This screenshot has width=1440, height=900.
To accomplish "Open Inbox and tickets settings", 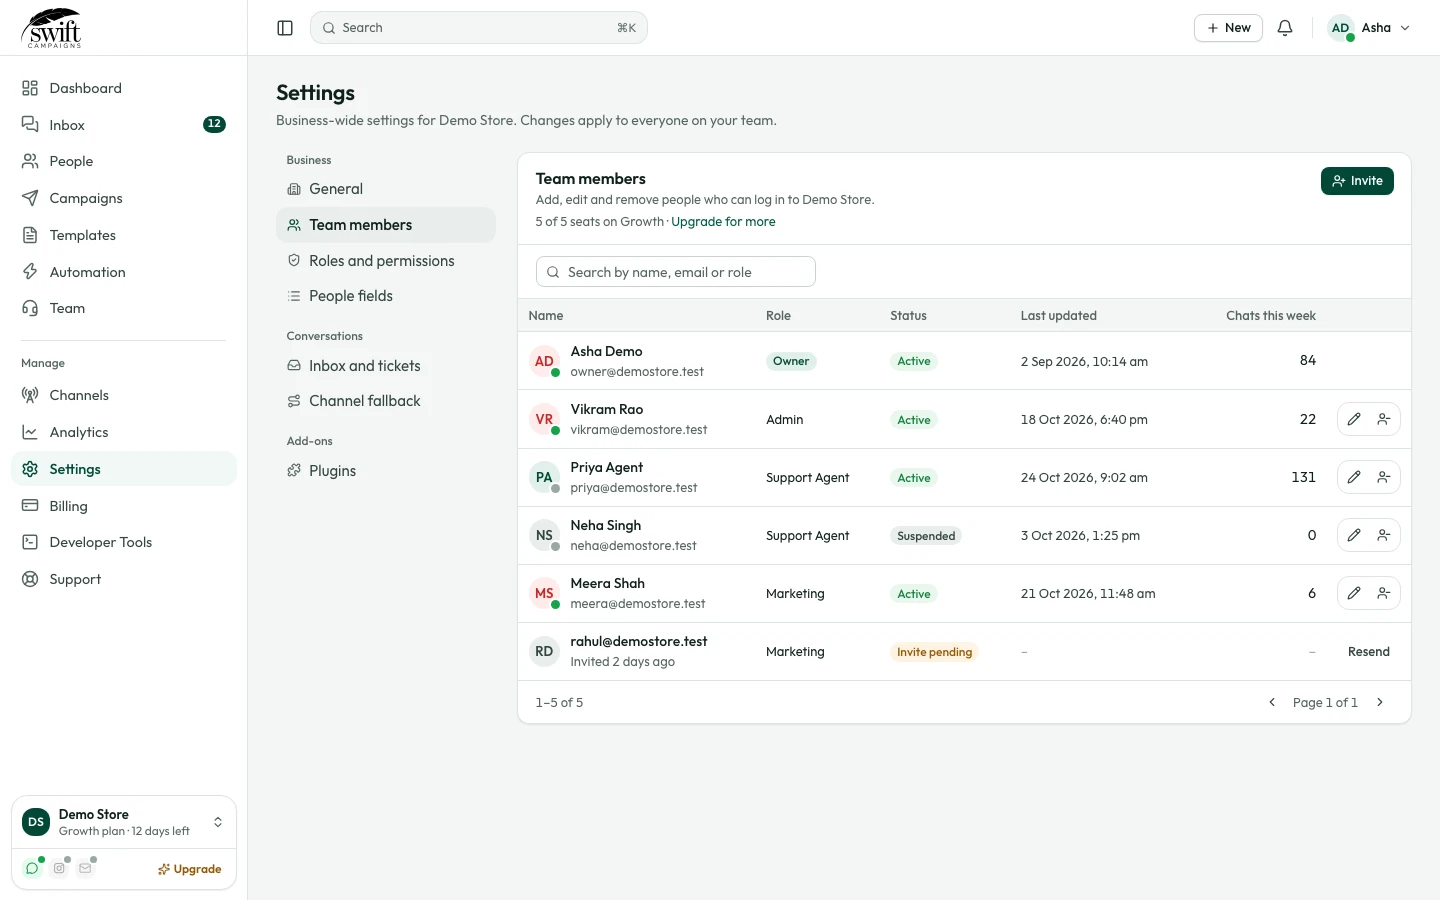I will tap(386, 366).
